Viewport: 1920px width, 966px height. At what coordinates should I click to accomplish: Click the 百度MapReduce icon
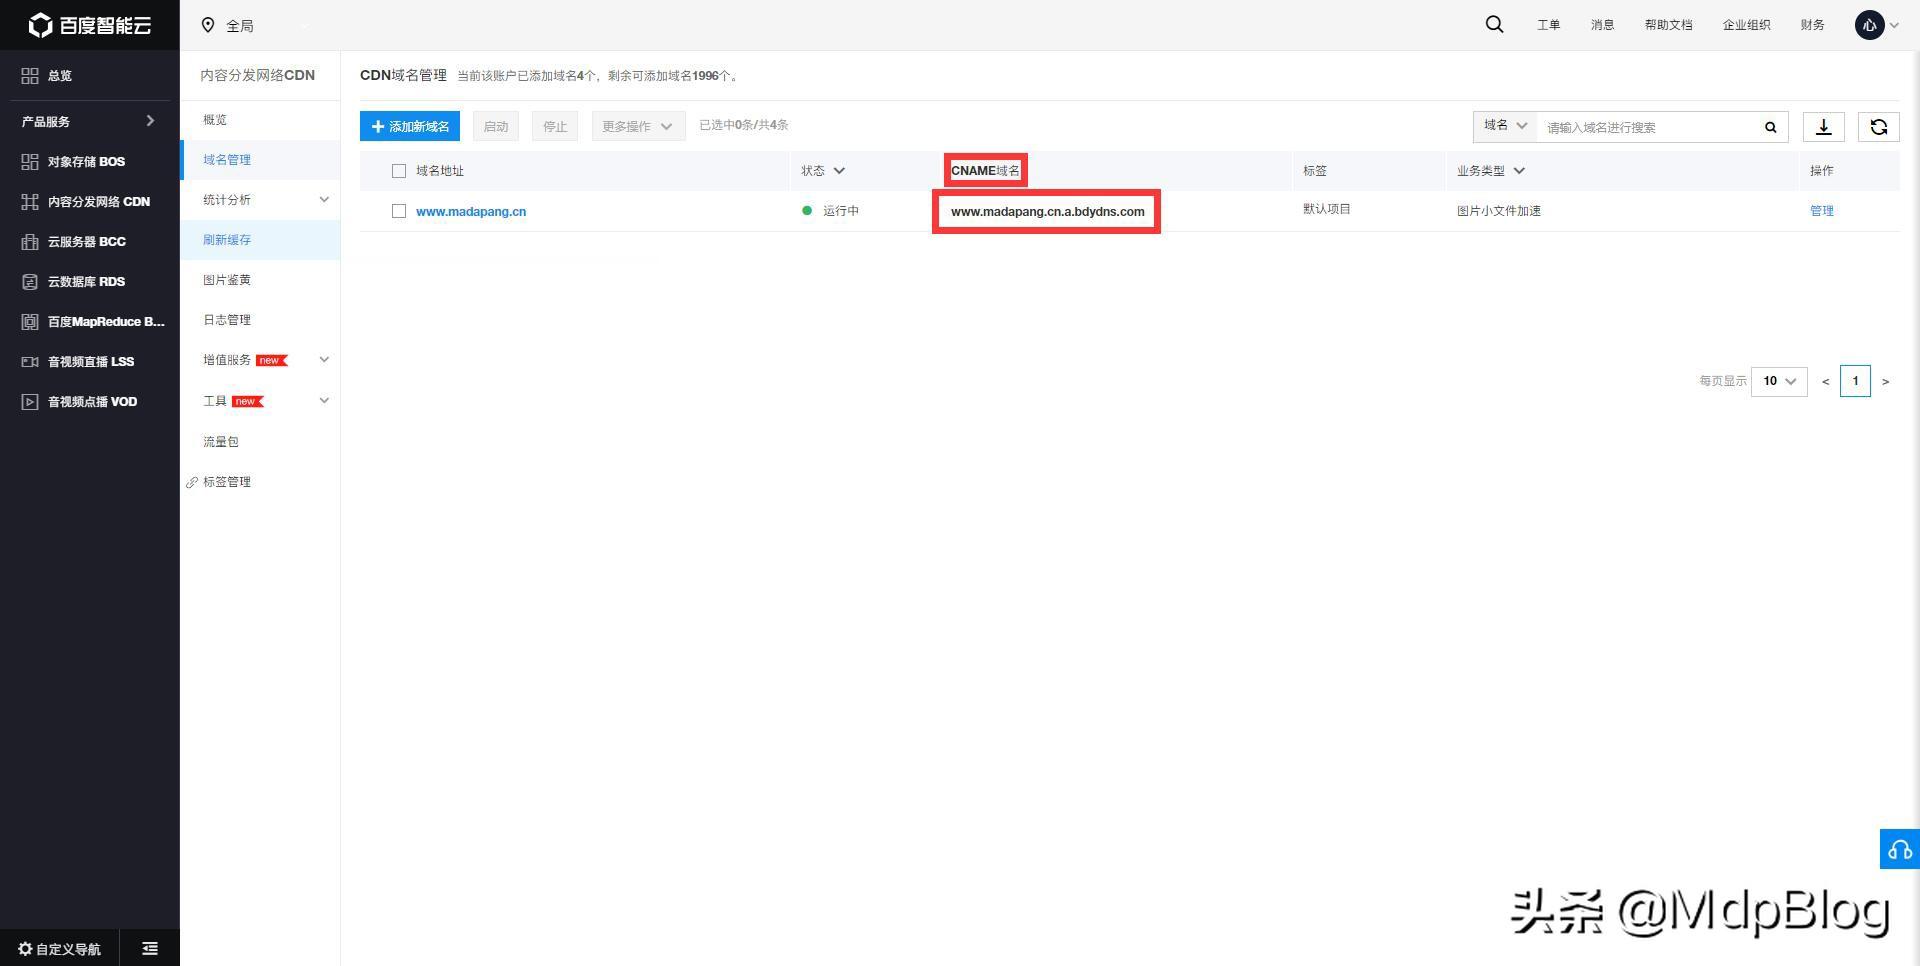[x=30, y=322]
